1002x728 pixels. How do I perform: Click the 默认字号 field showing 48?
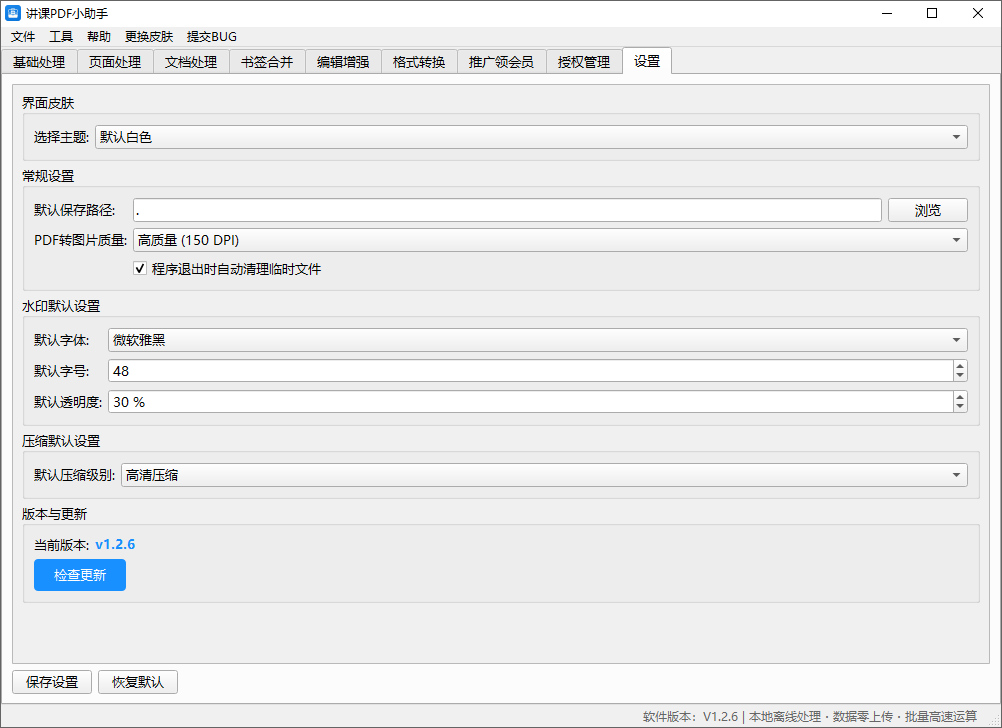530,371
